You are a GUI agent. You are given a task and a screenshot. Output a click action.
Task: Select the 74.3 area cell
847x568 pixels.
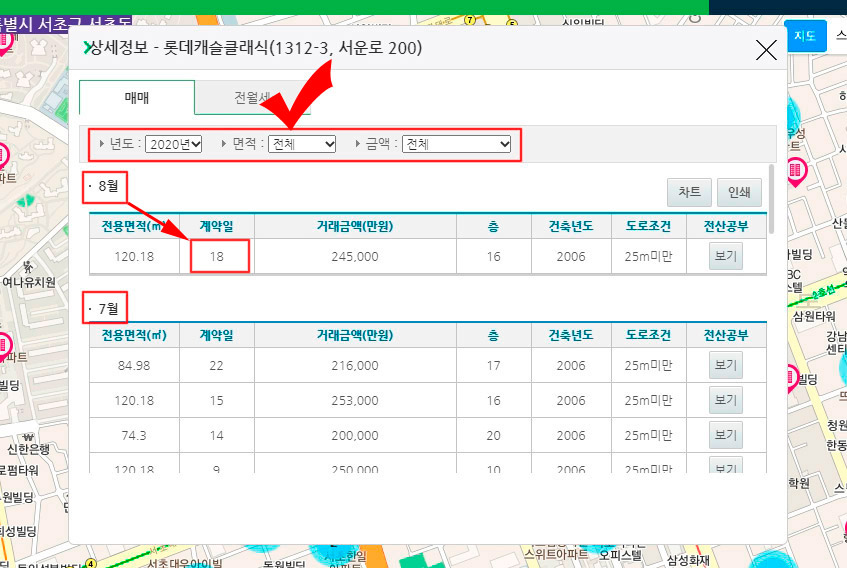[134, 436]
